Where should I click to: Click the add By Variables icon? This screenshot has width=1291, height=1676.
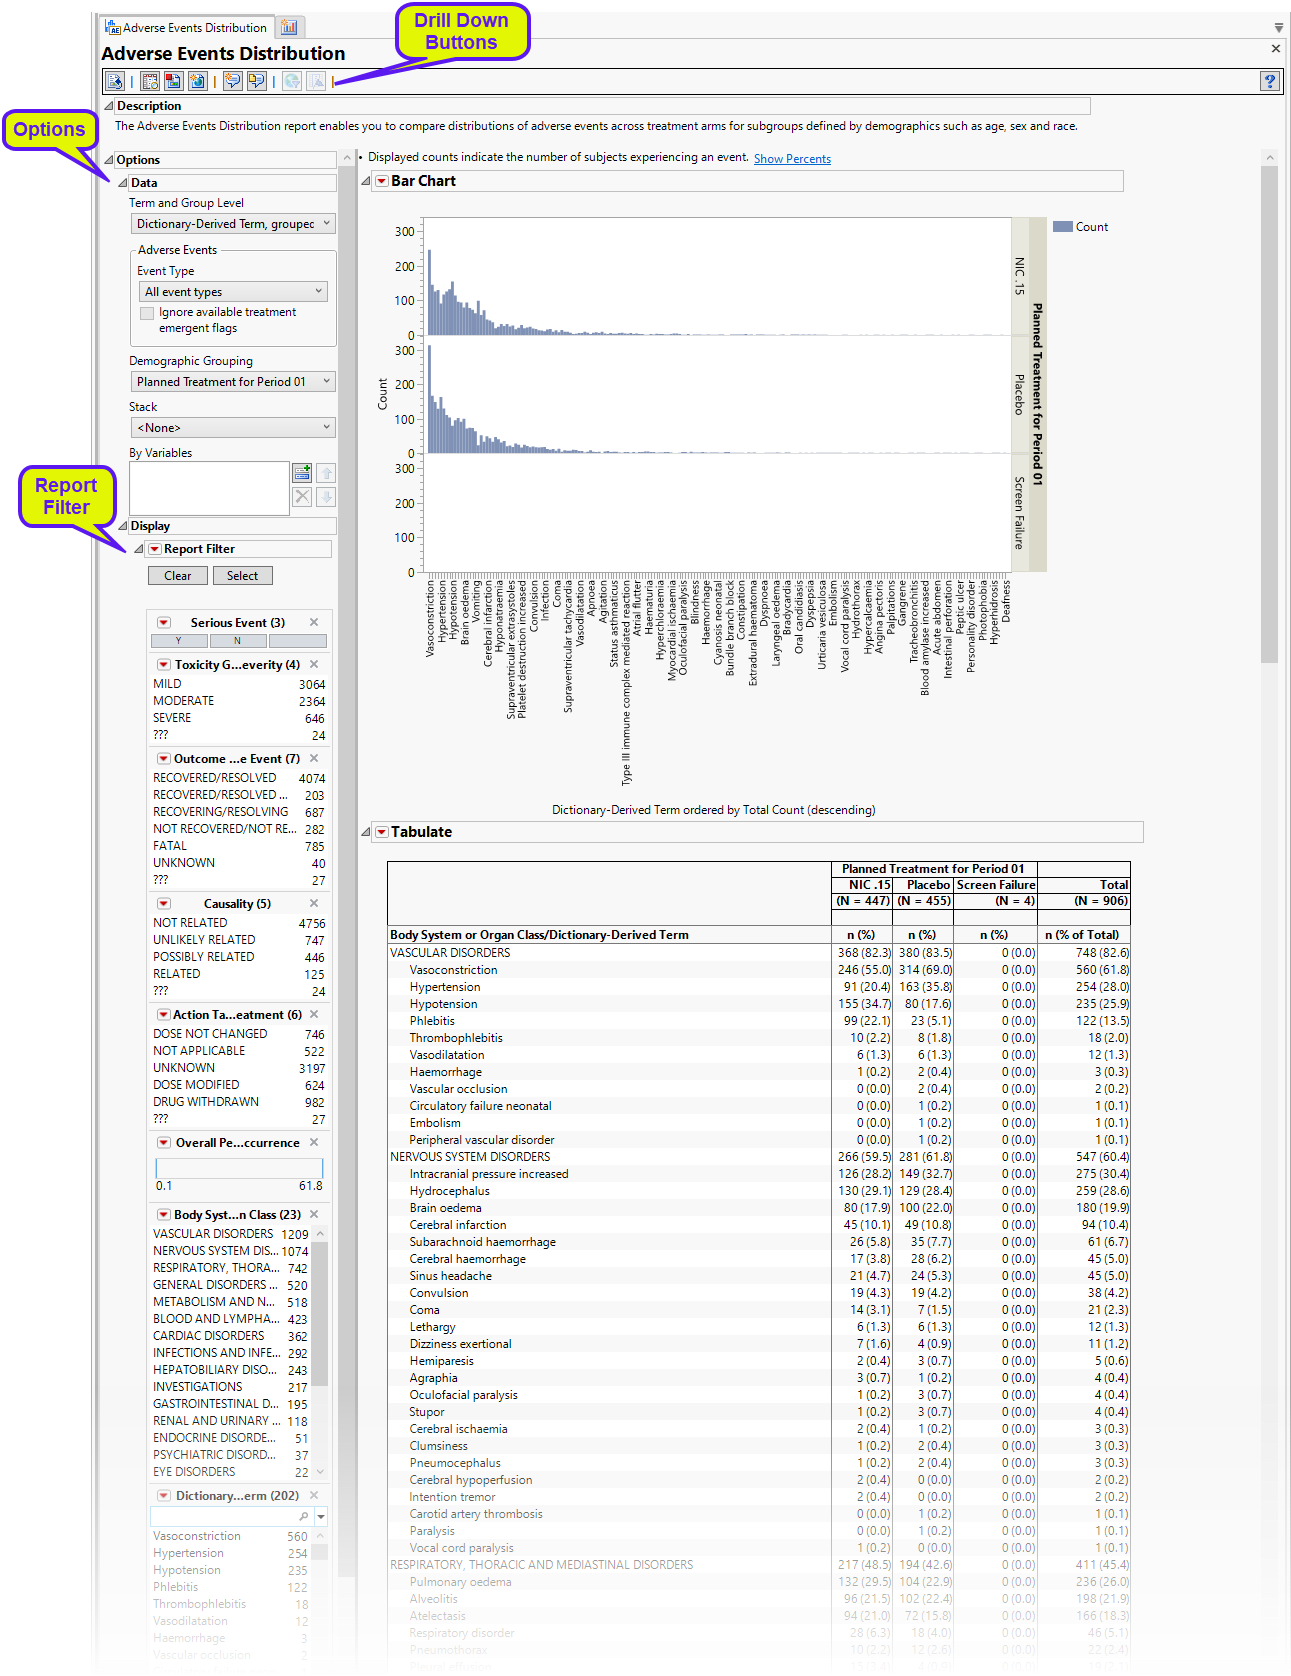pyautogui.click(x=302, y=473)
